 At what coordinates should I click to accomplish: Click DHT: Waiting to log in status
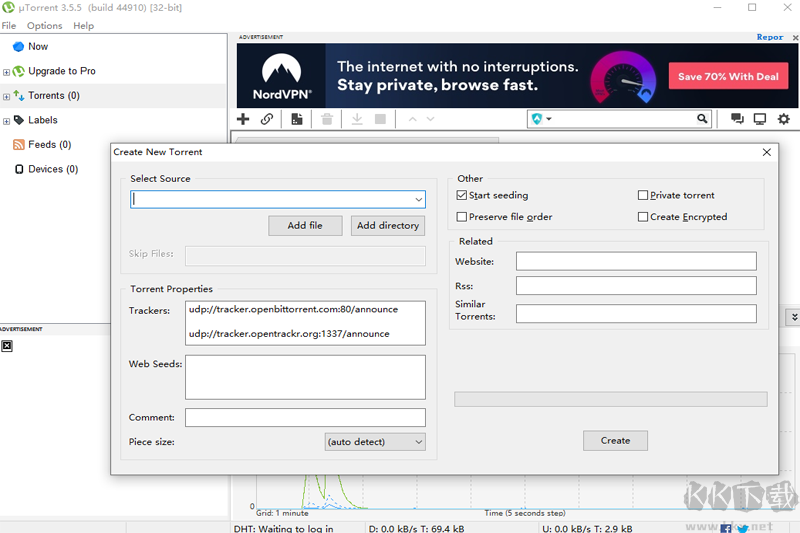(x=283, y=529)
